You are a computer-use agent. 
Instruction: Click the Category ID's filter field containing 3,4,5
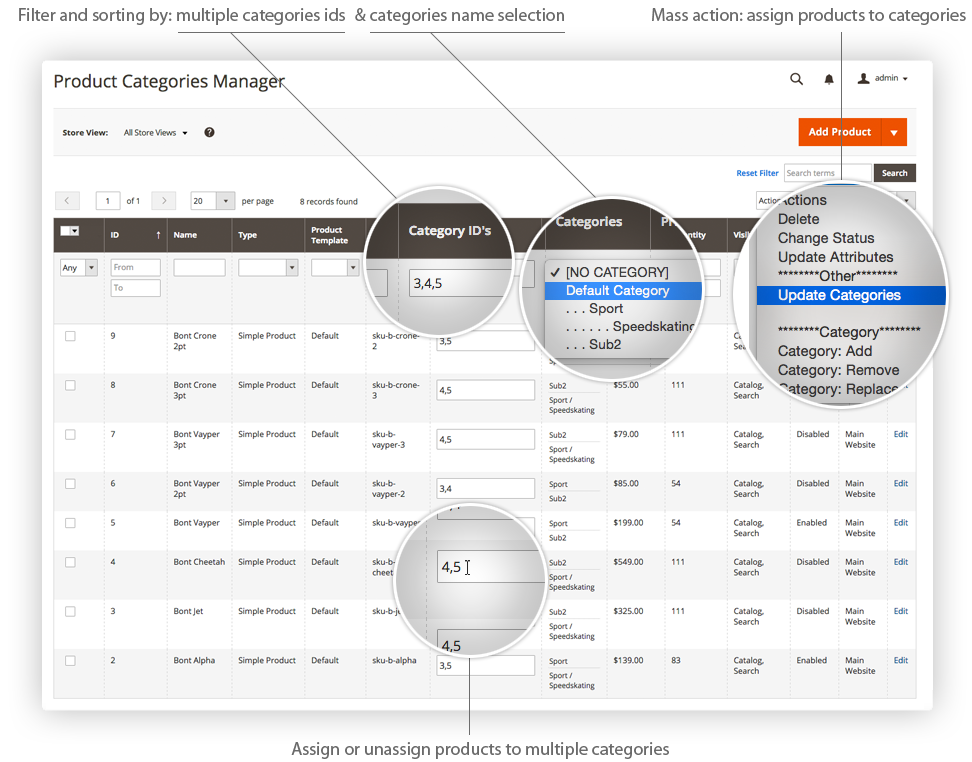coord(459,283)
